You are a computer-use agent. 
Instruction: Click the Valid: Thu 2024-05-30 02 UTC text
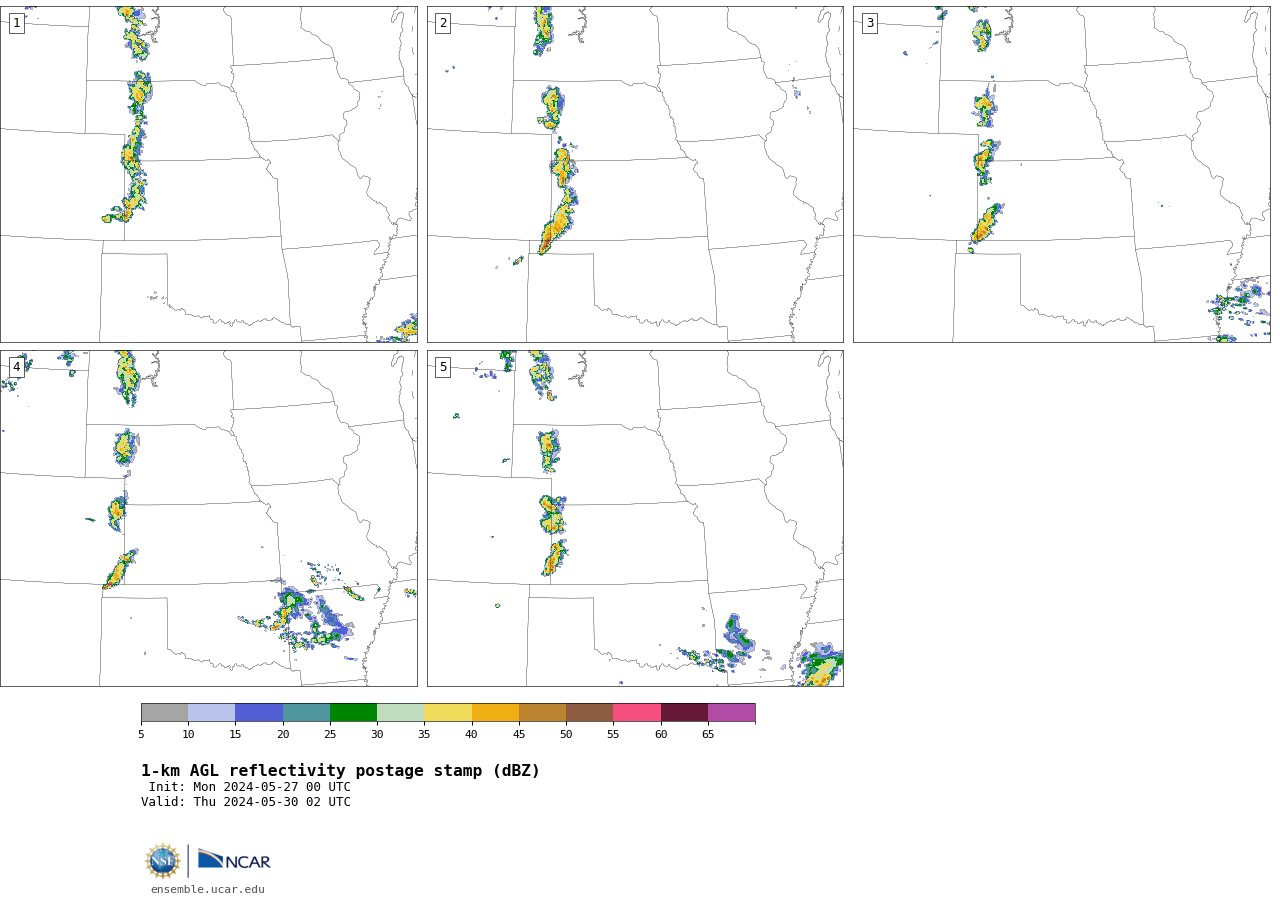[246, 802]
